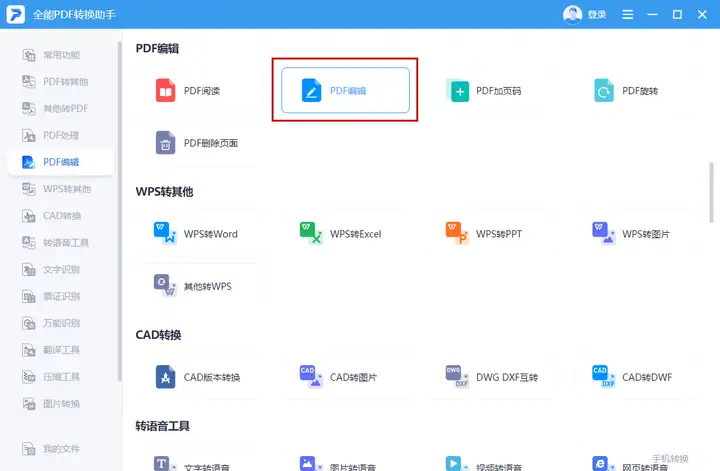Open 文字转语音 tool icon
Viewport: 720px width, 471px height.
tap(164, 463)
